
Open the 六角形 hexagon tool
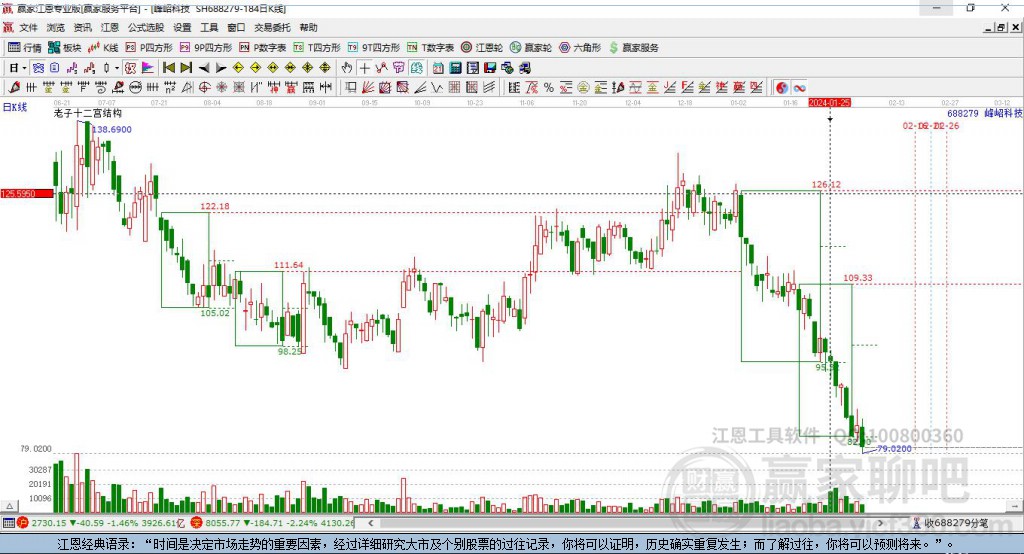(580, 48)
